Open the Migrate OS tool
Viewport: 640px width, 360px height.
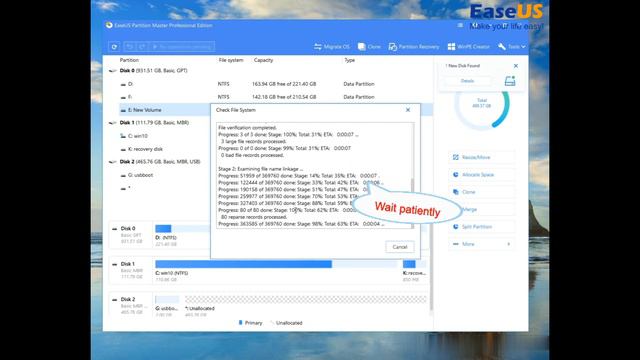pos(332,47)
